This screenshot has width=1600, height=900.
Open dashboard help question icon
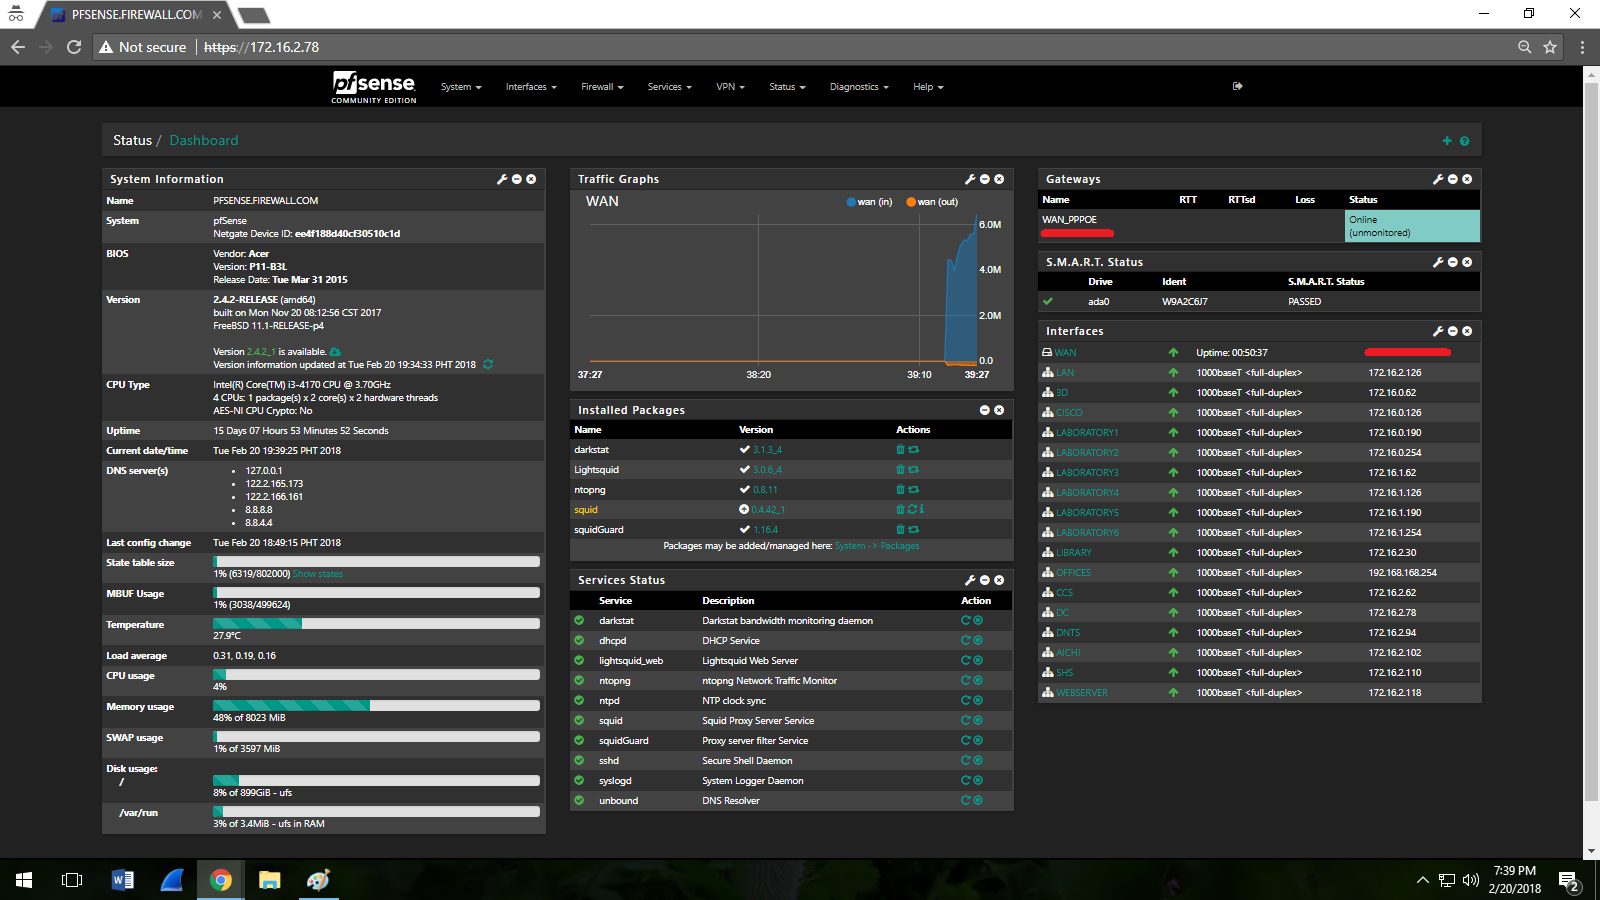(1464, 141)
